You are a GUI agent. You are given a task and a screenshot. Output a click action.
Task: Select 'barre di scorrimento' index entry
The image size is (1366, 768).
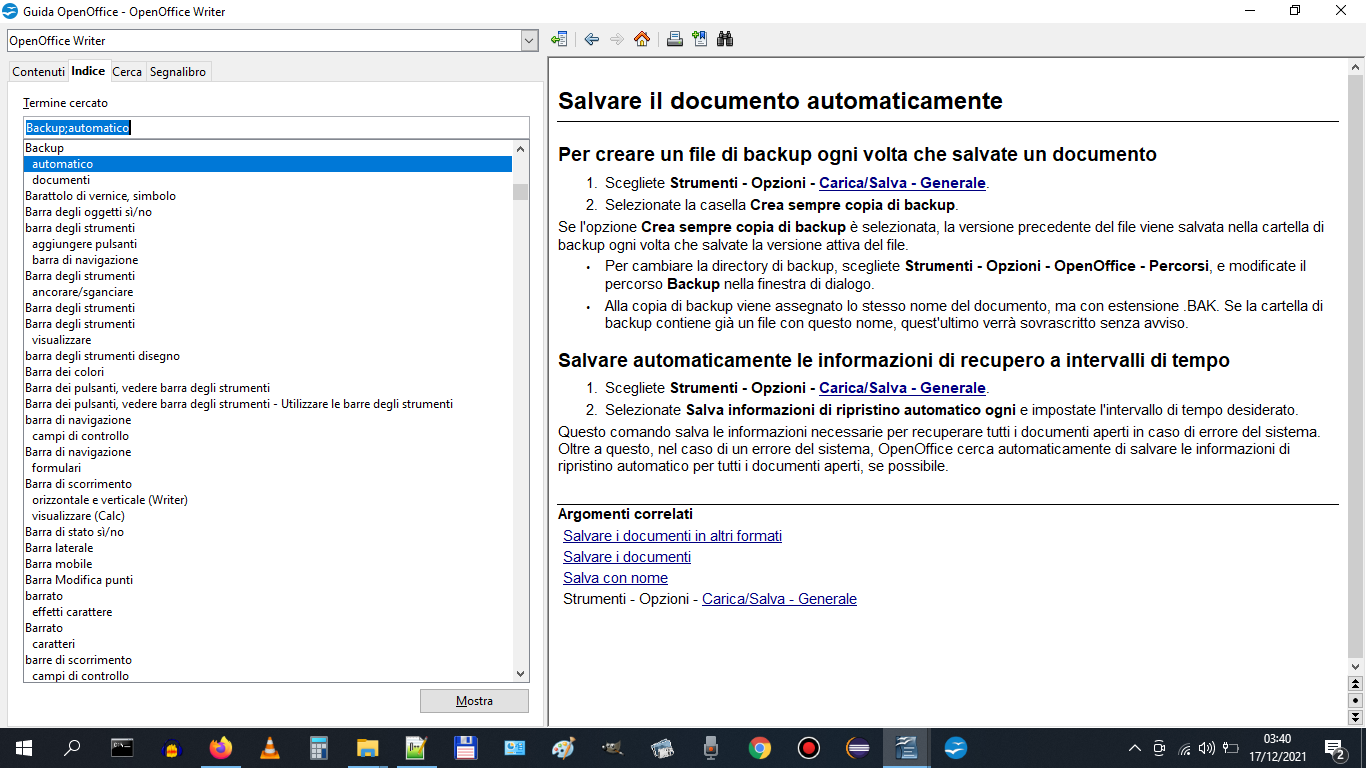[x=268, y=660]
